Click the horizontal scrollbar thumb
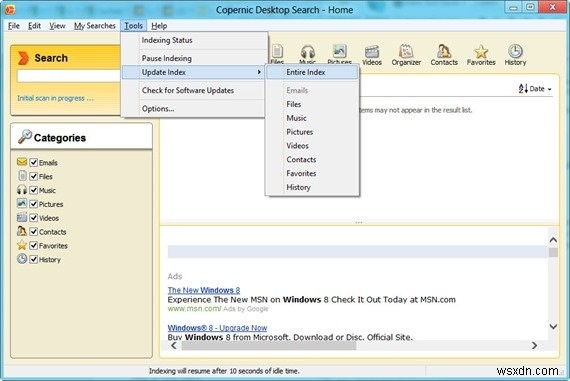570x381 pixels. point(269,345)
